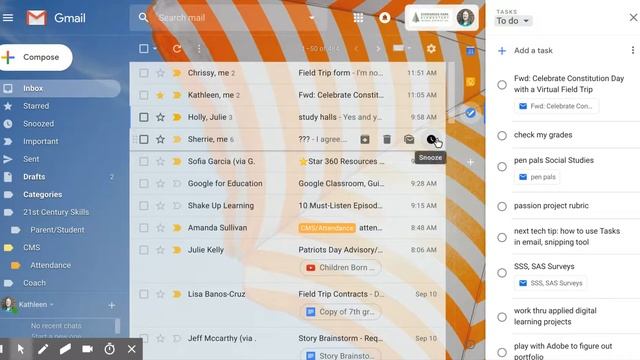
Task: Start a new chat plus button
Action: (x=111, y=305)
